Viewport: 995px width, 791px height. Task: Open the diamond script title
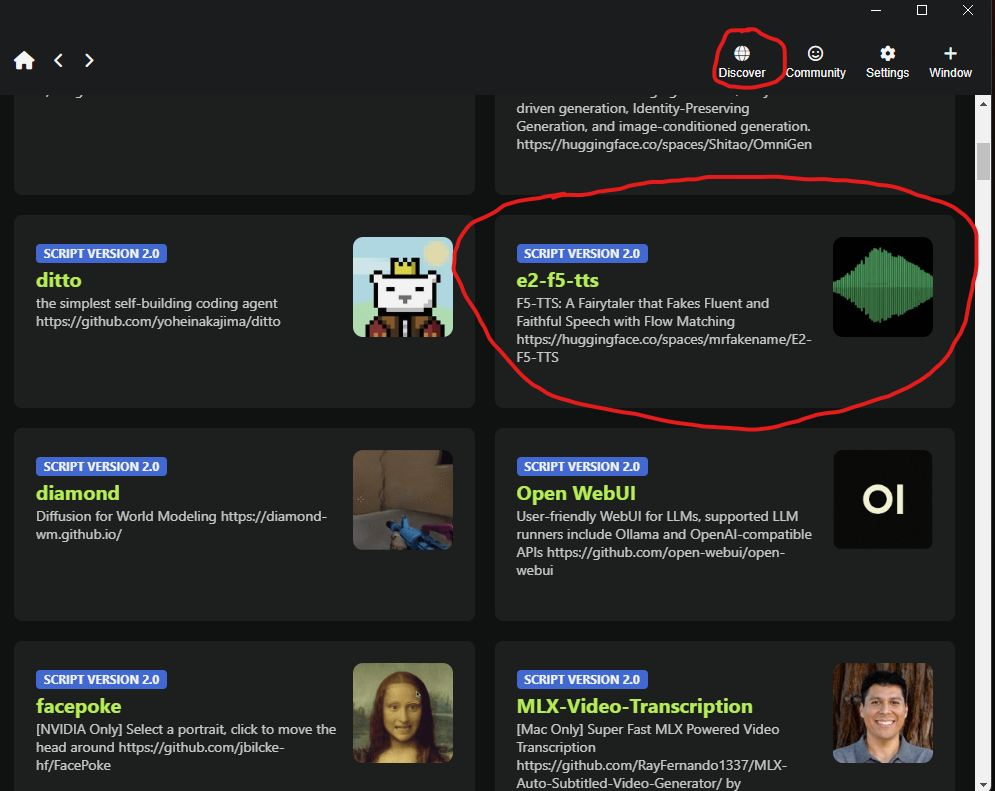(x=77, y=493)
